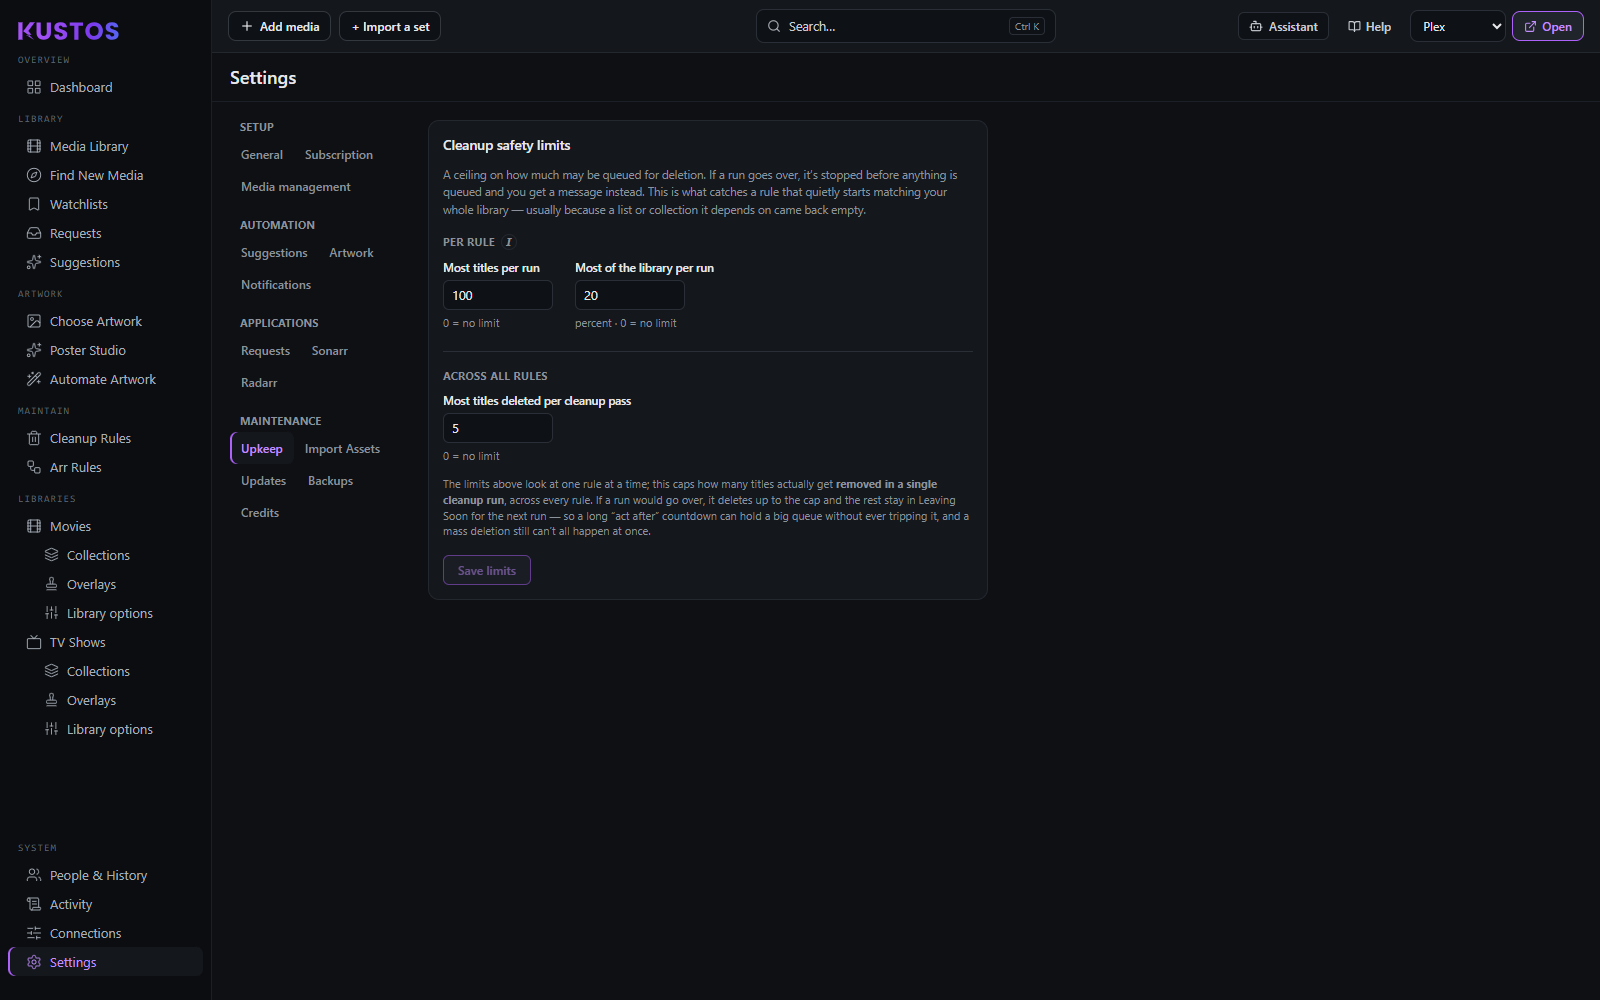Image resolution: width=1600 pixels, height=1000 pixels.
Task: Click the Arr Rules icon
Action: (34, 467)
